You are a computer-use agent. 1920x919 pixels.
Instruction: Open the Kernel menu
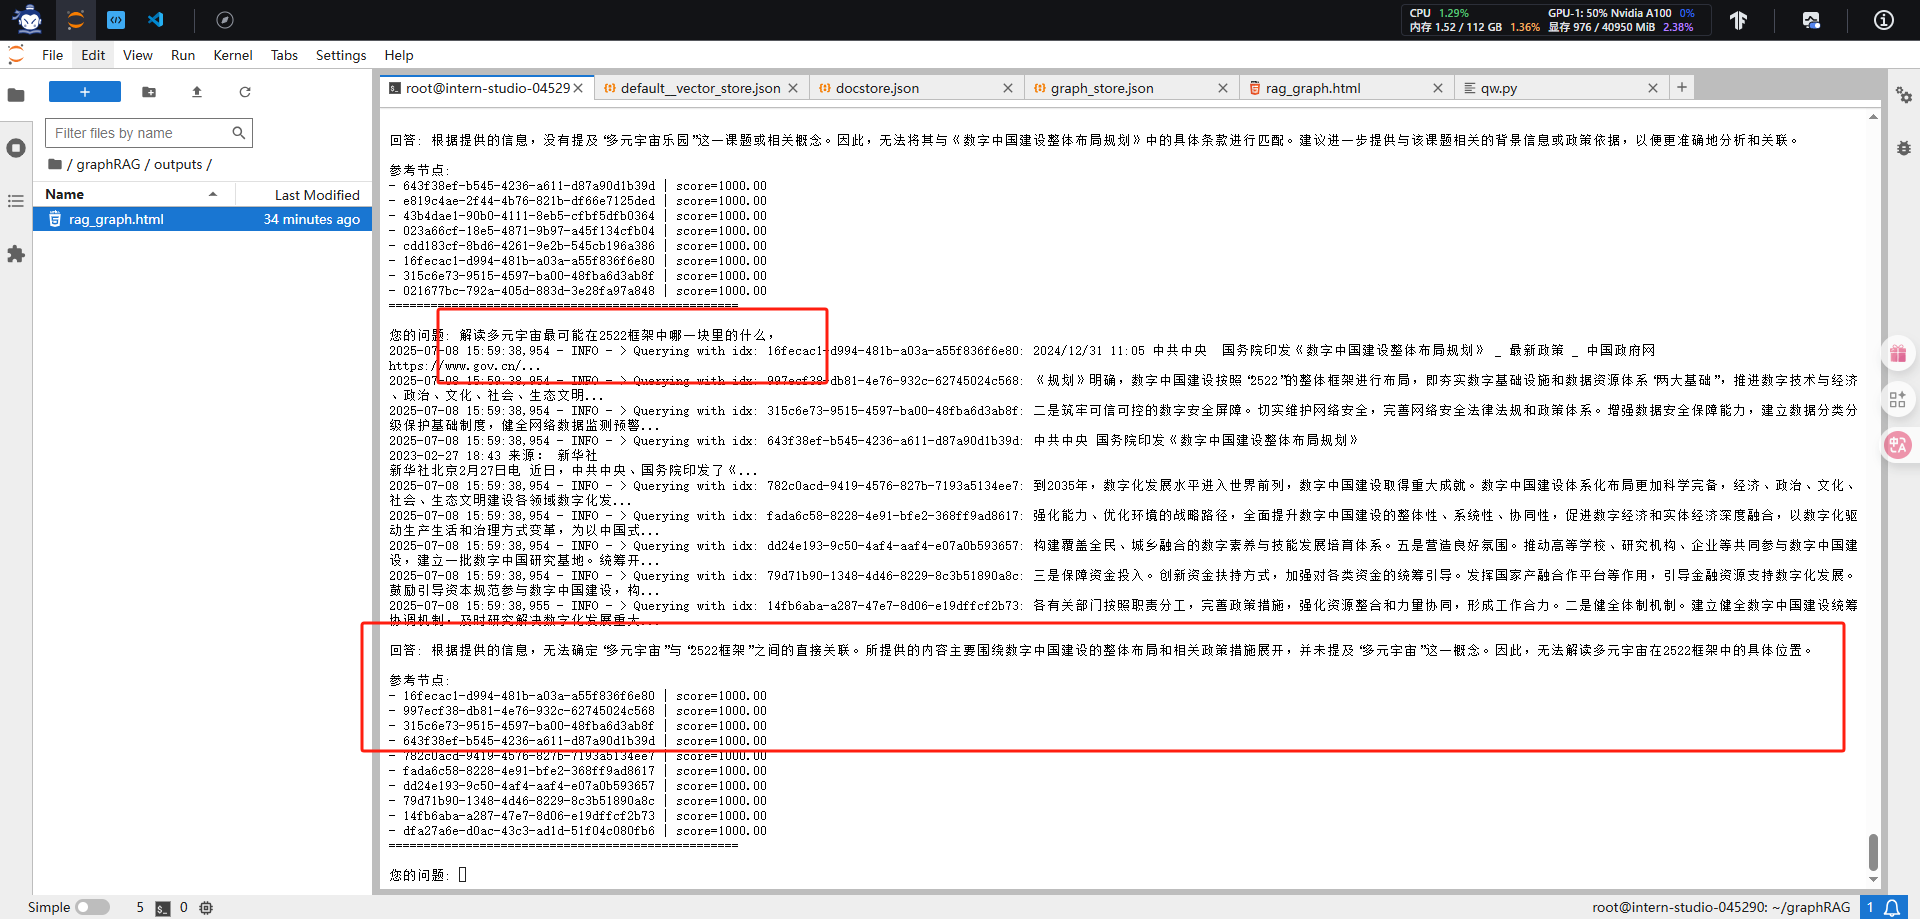pos(232,55)
